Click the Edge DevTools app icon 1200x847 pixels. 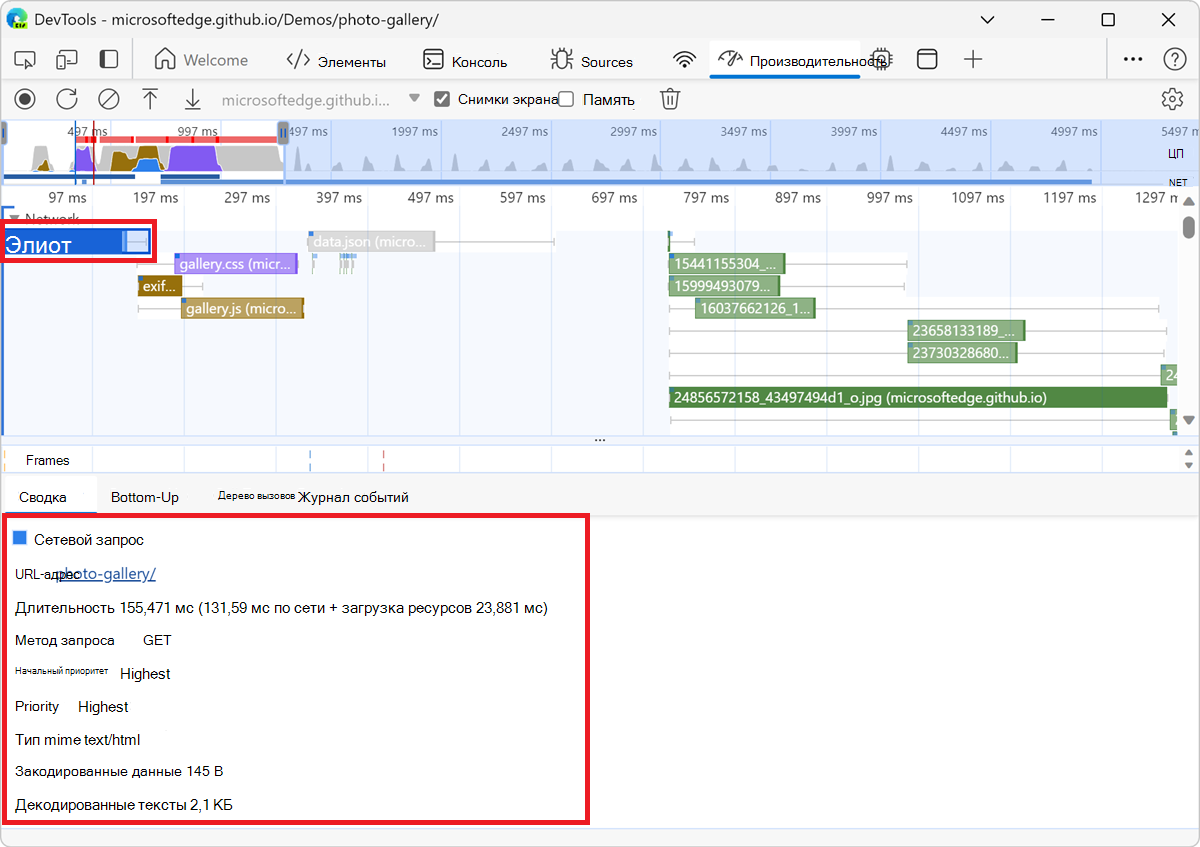[x=17, y=19]
